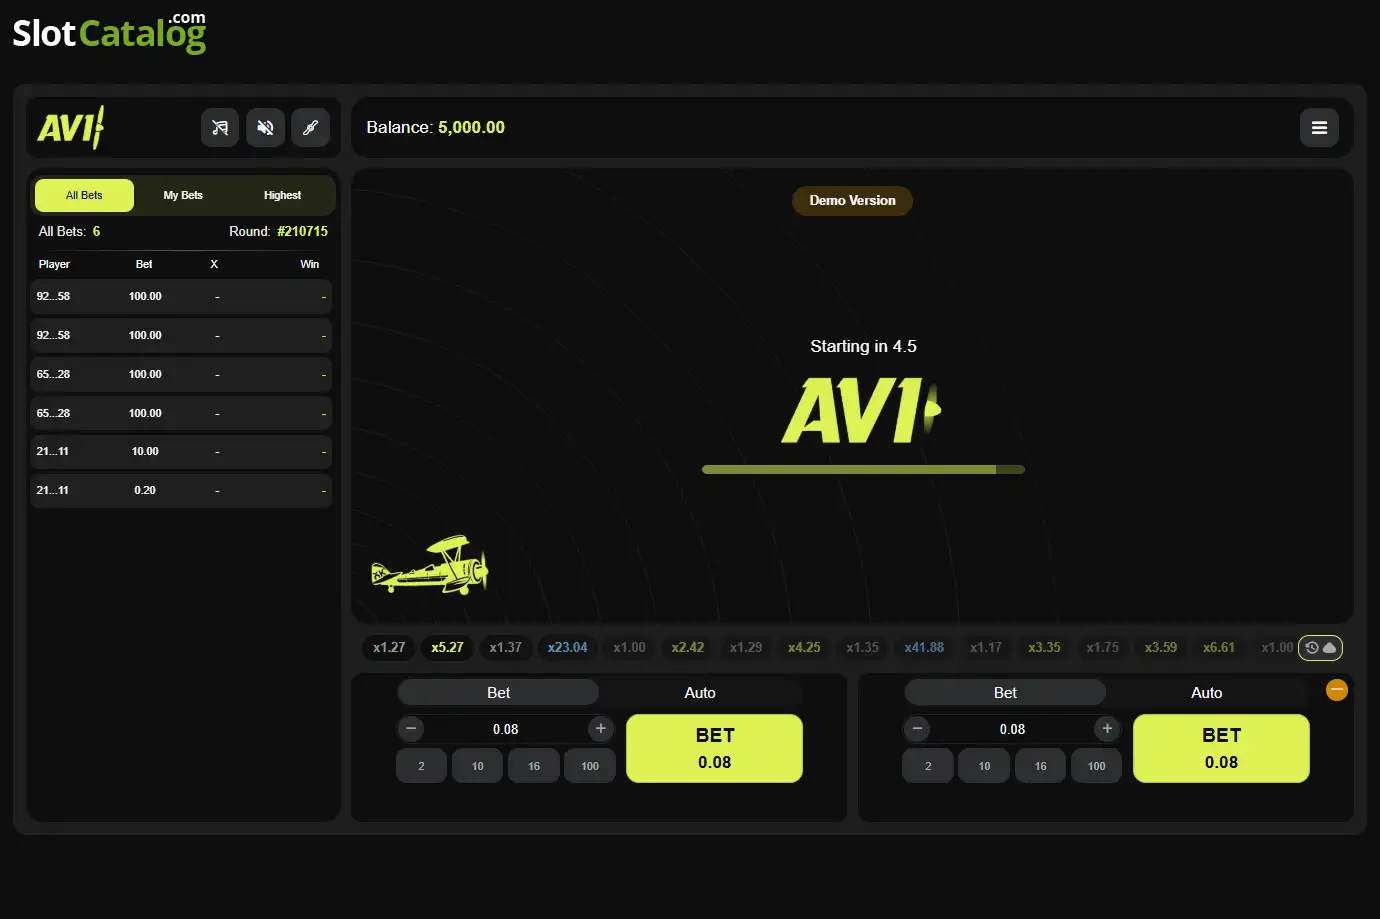This screenshot has height=919, width=1380.
Task: Switch to the Highest tab
Action: (x=282, y=195)
